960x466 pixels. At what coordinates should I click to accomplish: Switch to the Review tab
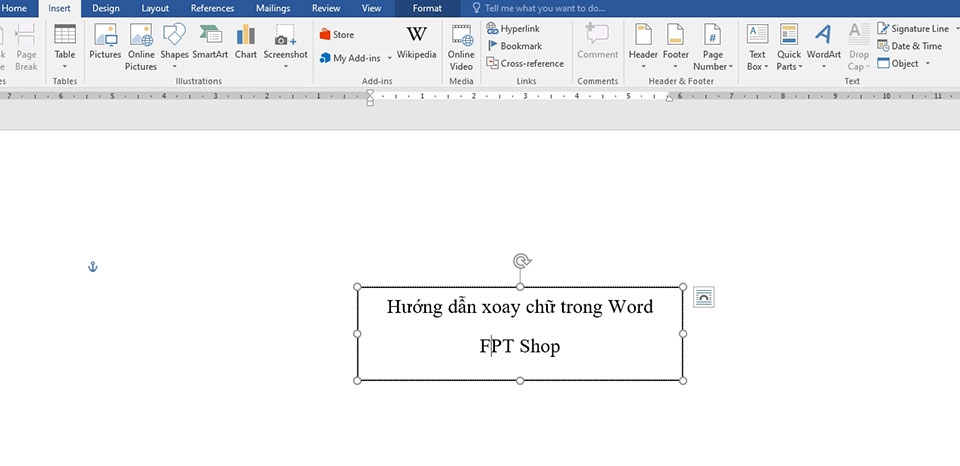(x=326, y=9)
